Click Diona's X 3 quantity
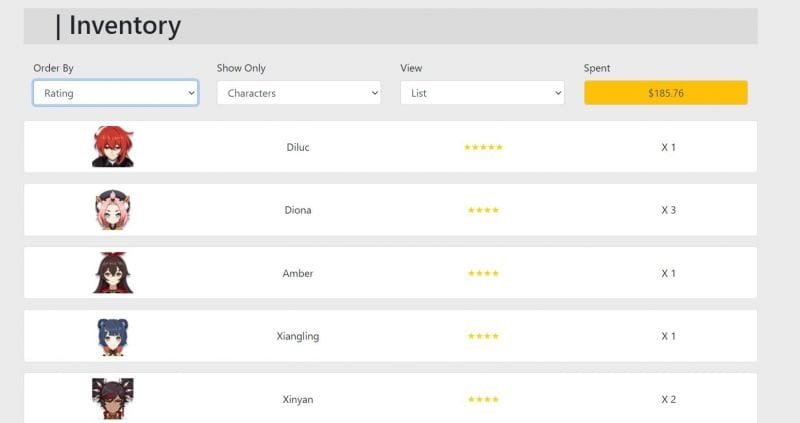Image resolution: width=800 pixels, height=423 pixels. [x=668, y=210]
